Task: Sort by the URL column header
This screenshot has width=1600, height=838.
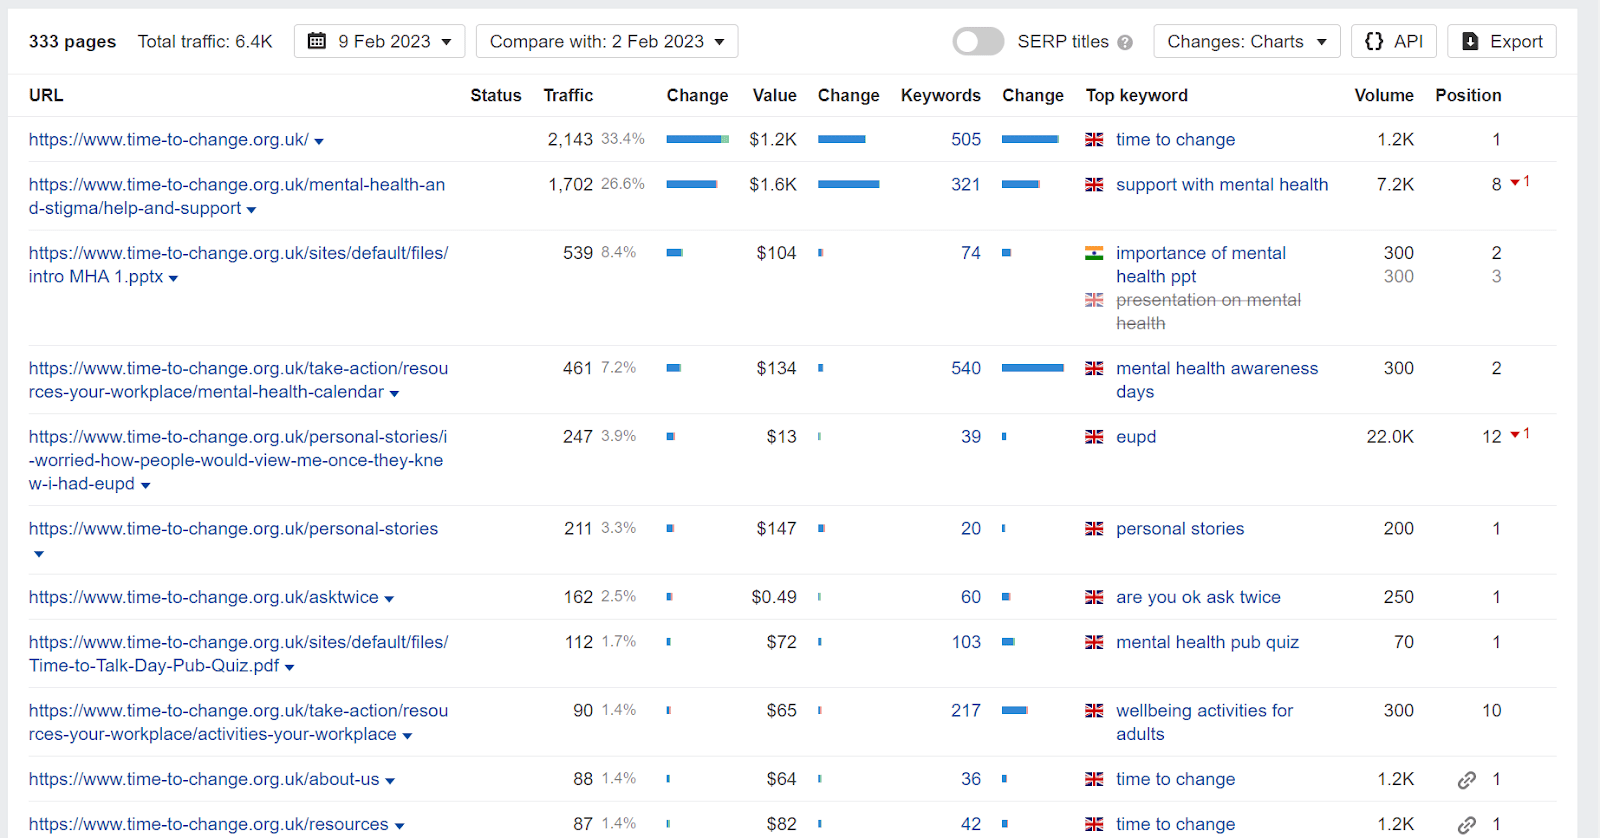Action: (46, 95)
